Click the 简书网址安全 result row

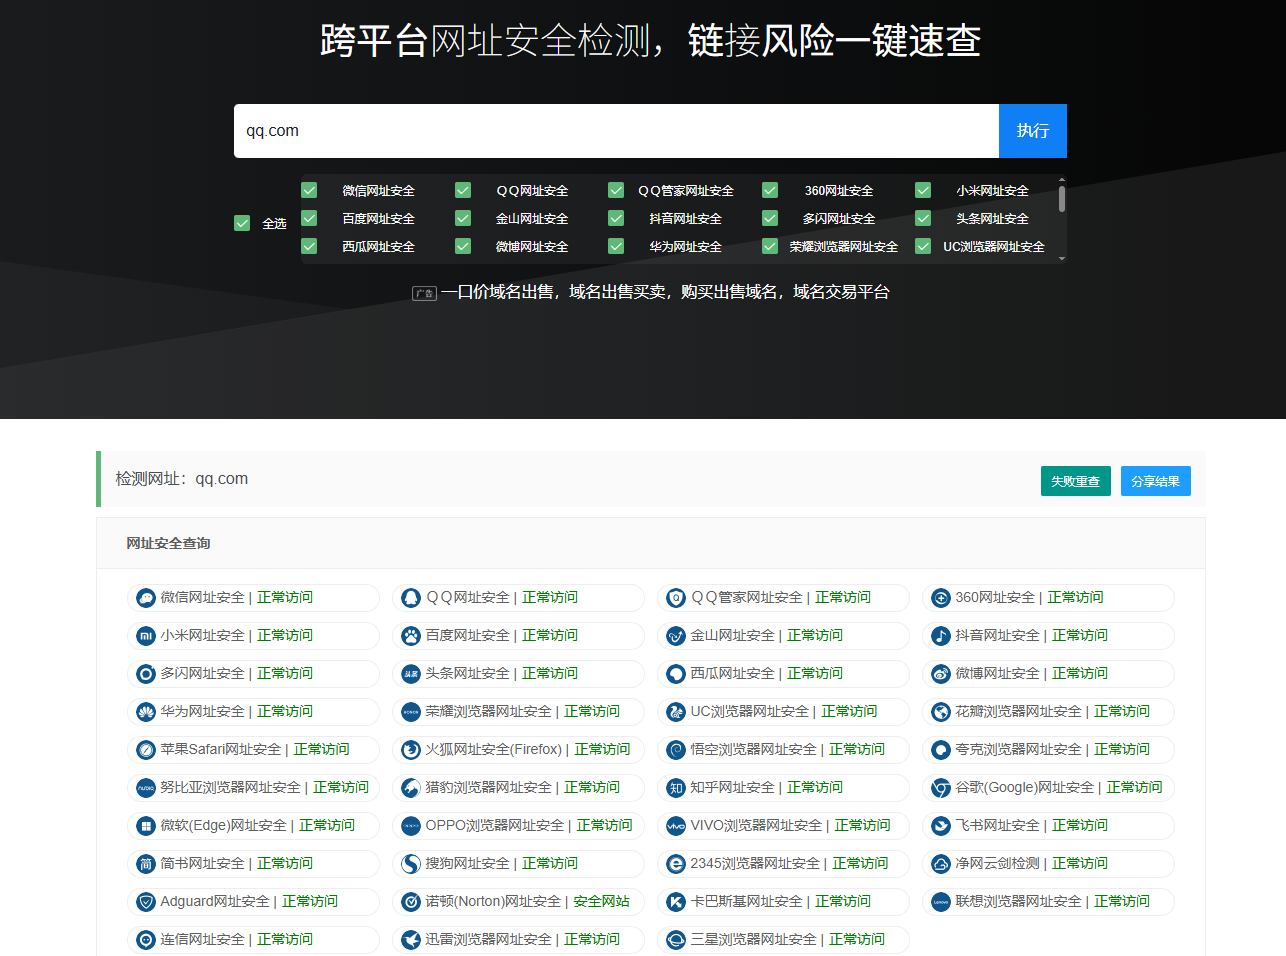click(x=254, y=864)
